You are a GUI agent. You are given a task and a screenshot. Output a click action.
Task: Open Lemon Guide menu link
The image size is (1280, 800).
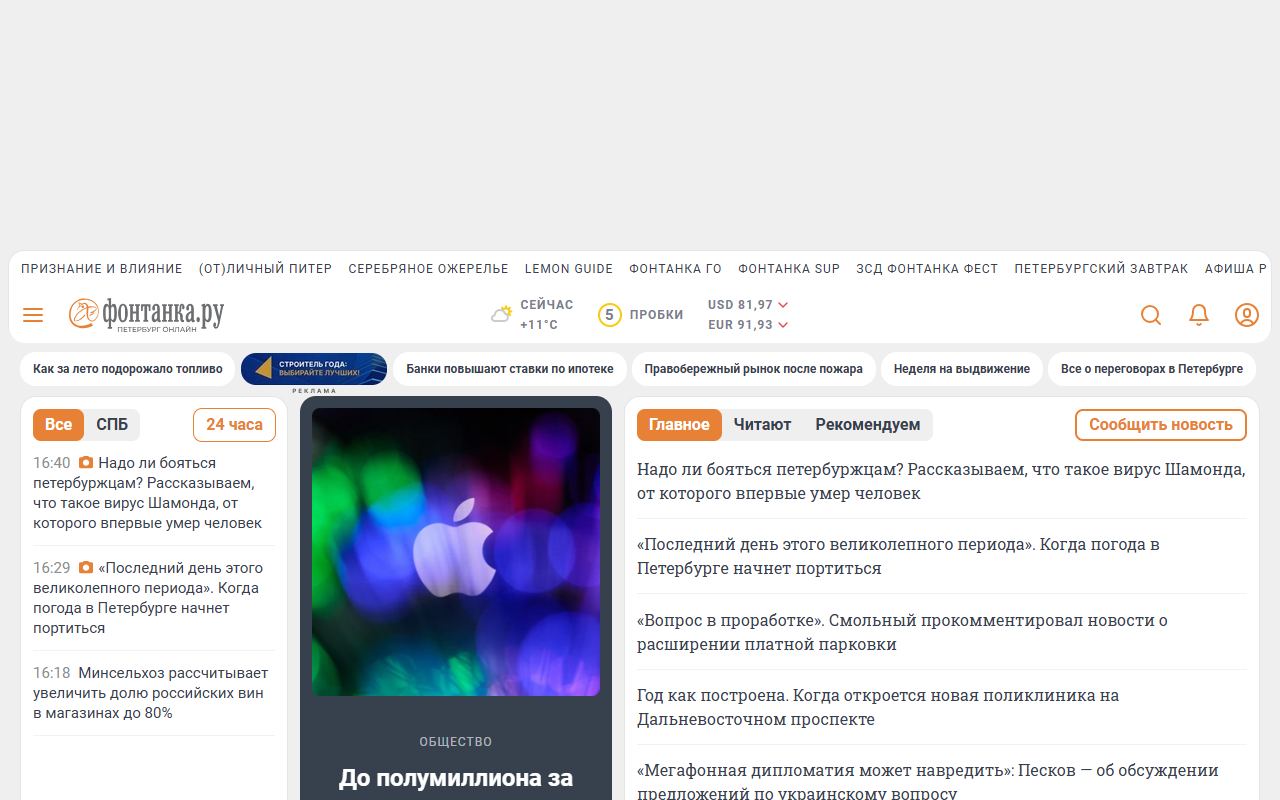point(569,269)
